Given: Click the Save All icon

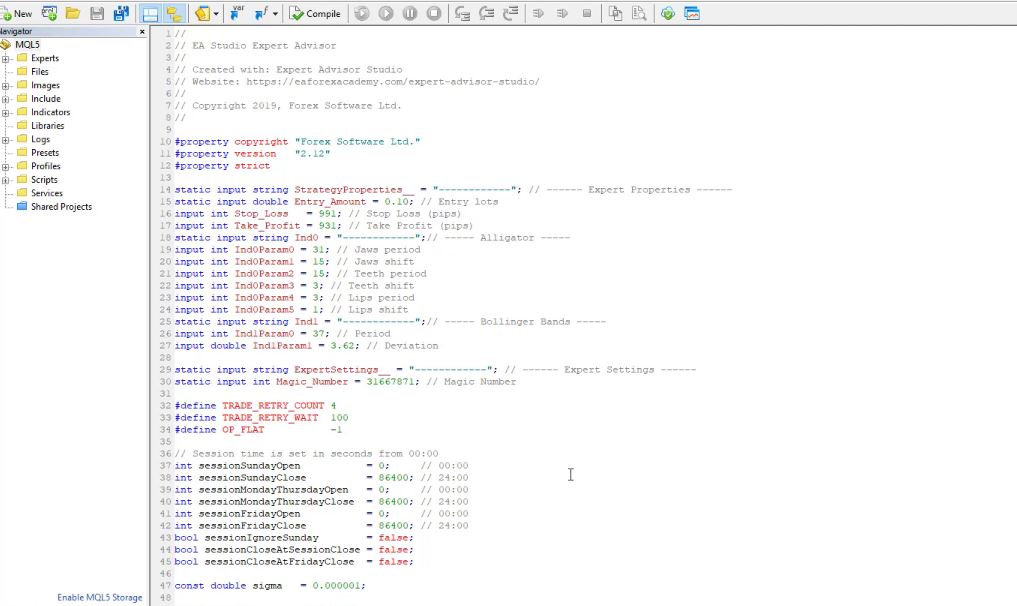Looking at the screenshot, I should pyautogui.click(x=121, y=14).
